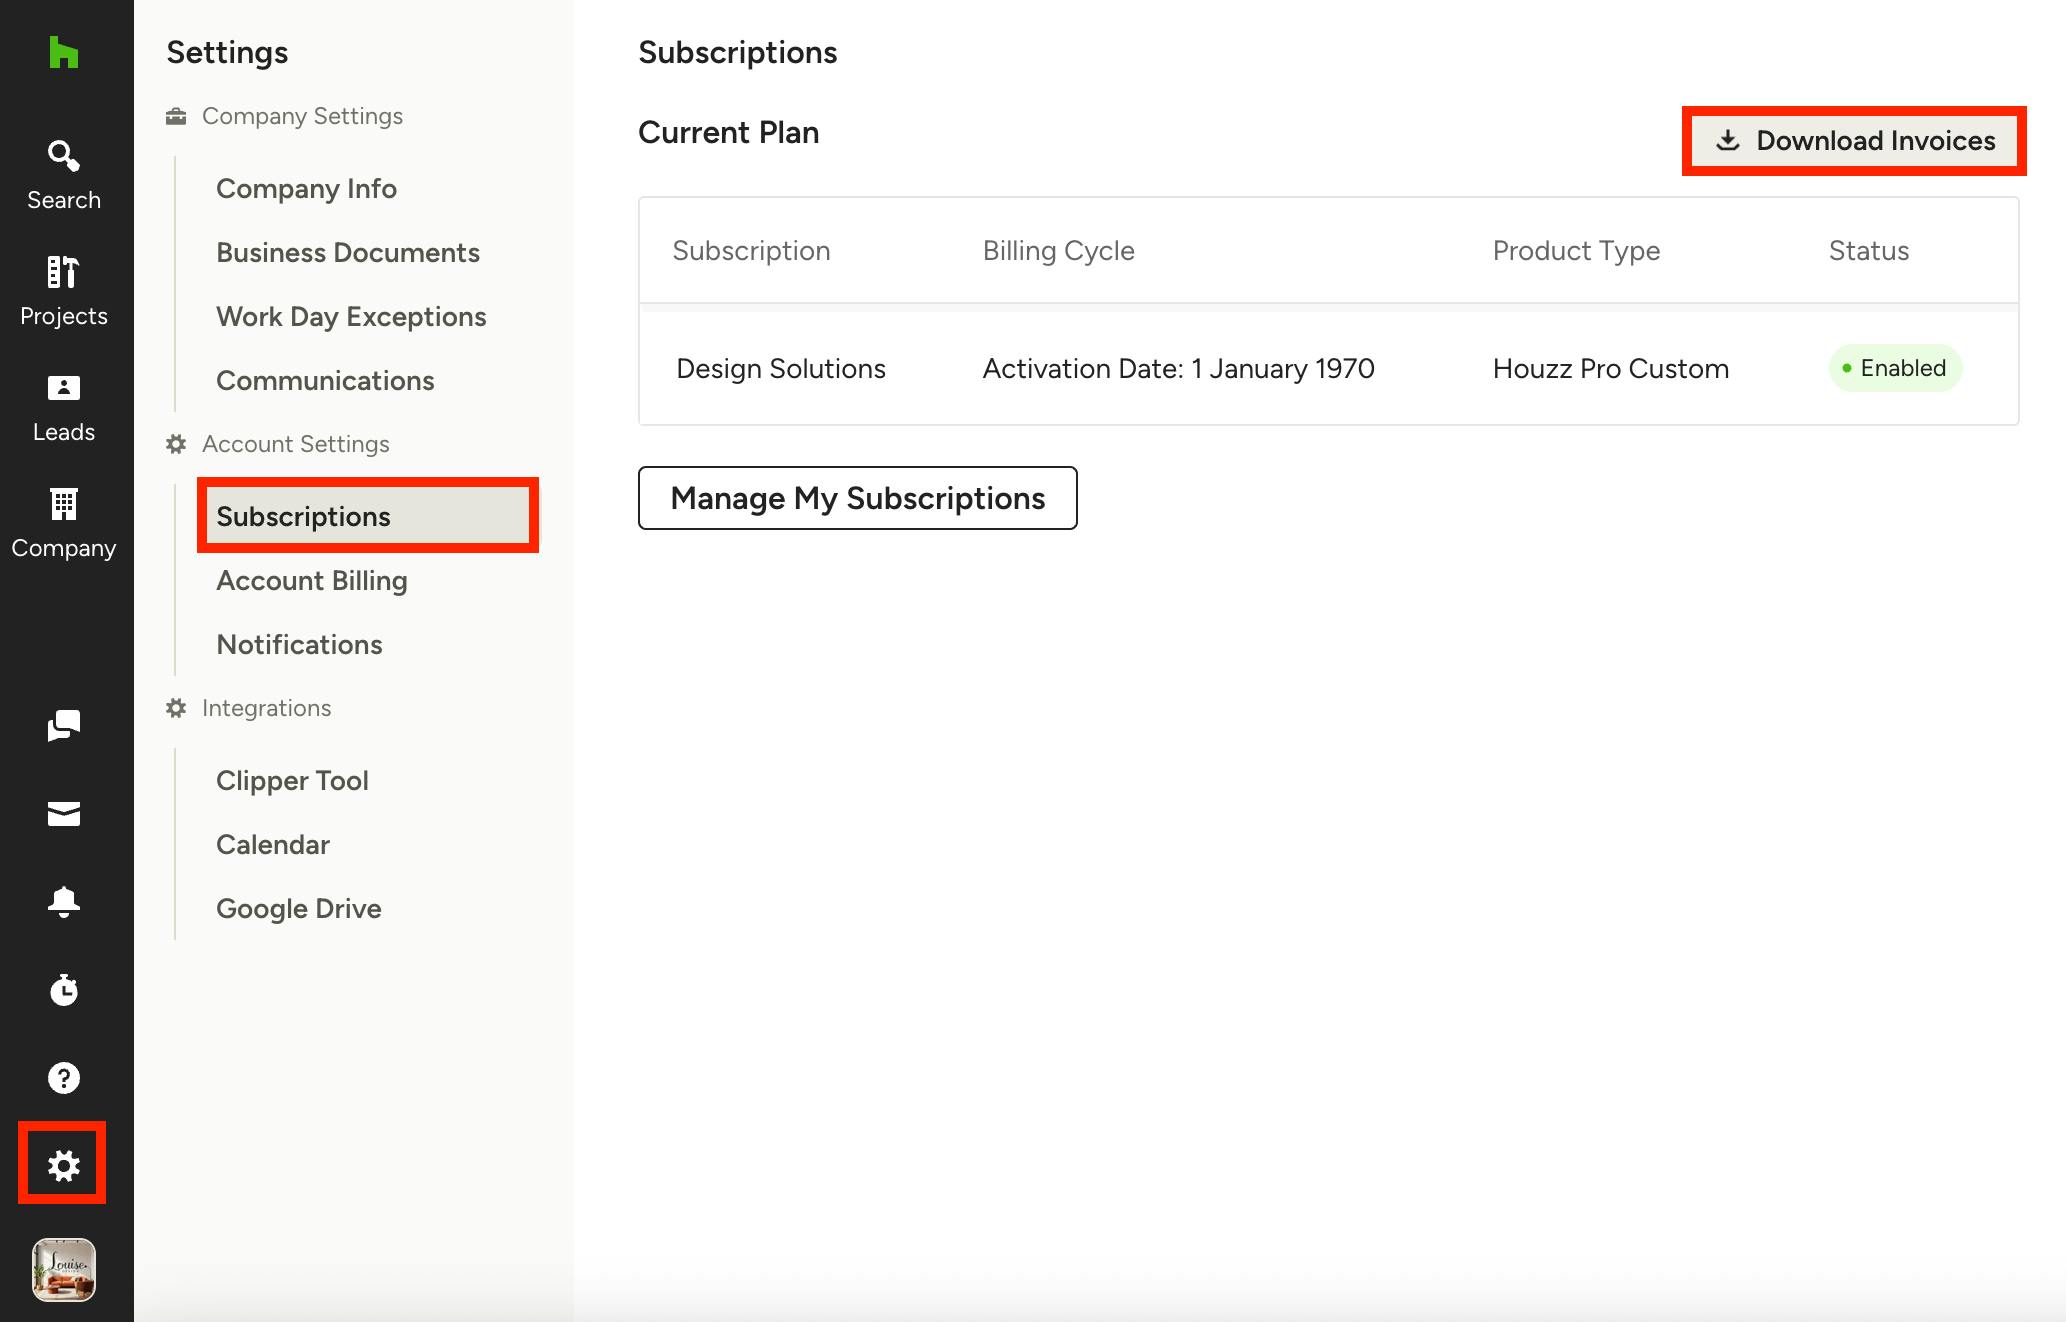Click the Company Settings briefcase icon
Viewport: 2066px width, 1322px height.
(x=176, y=116)
